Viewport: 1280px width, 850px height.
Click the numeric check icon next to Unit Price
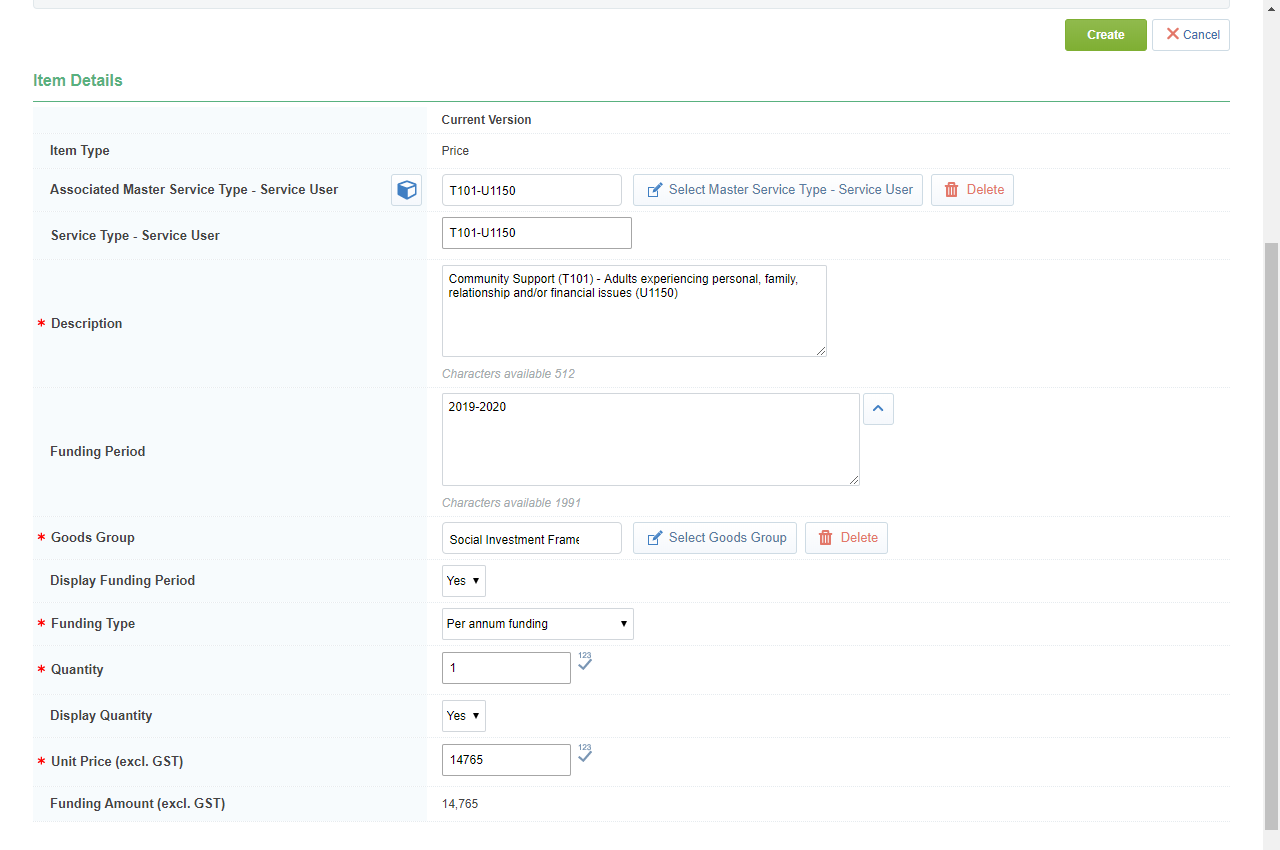[585, 755]
